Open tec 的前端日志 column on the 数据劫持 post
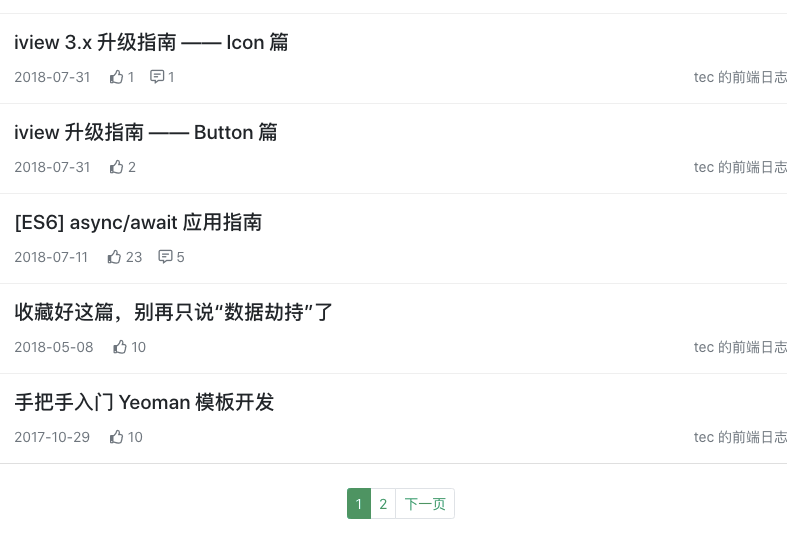 point(740,347)
